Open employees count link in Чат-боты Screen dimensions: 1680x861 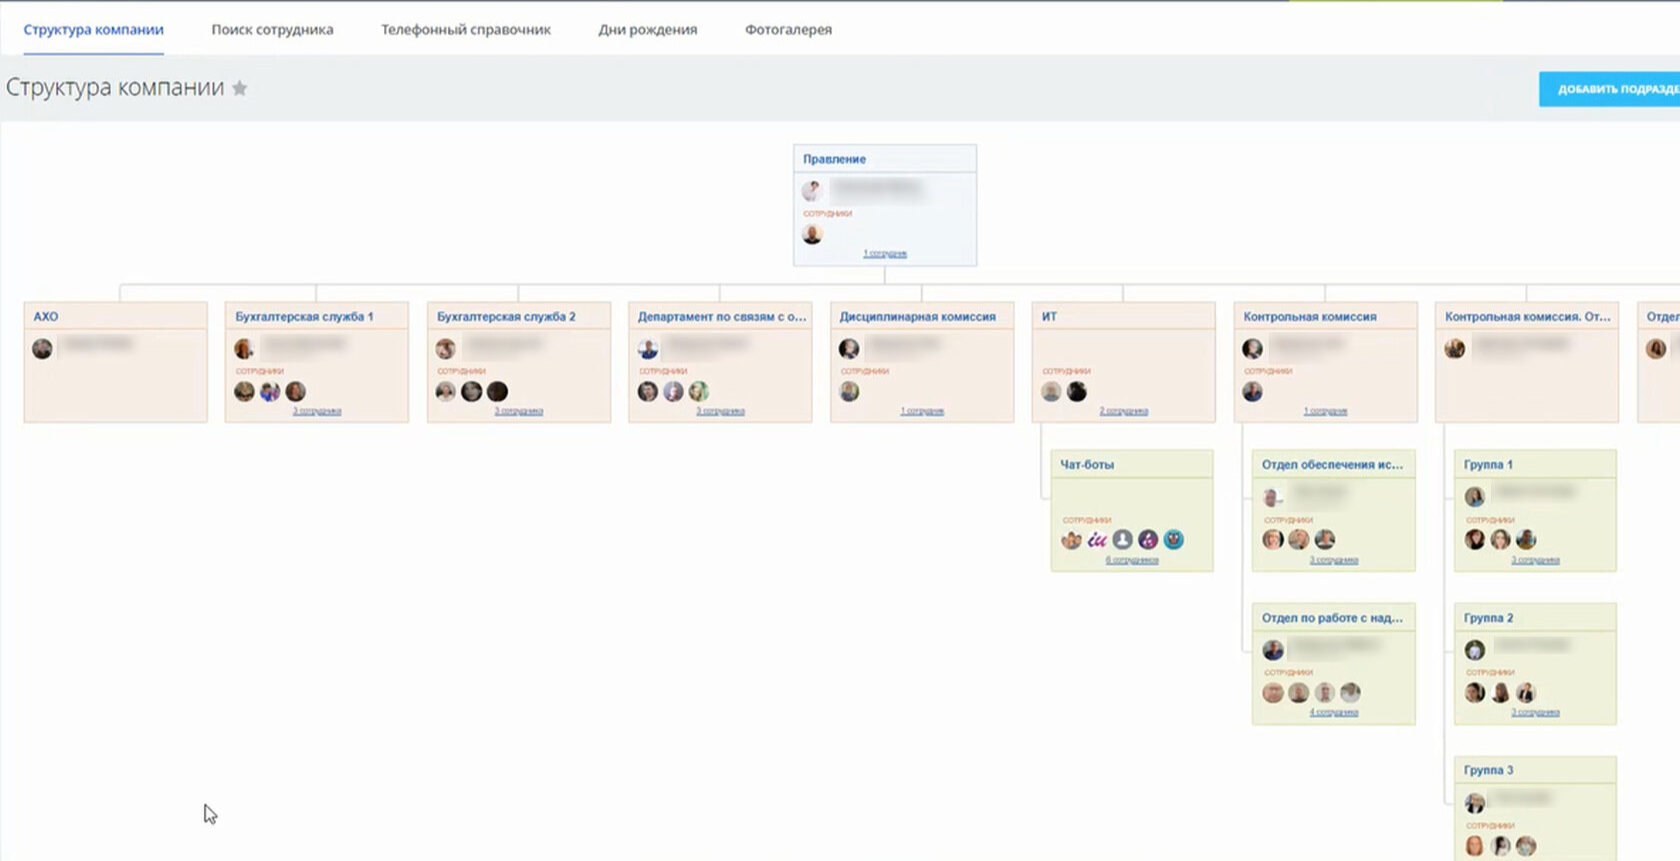click(x=1132, y=560)
